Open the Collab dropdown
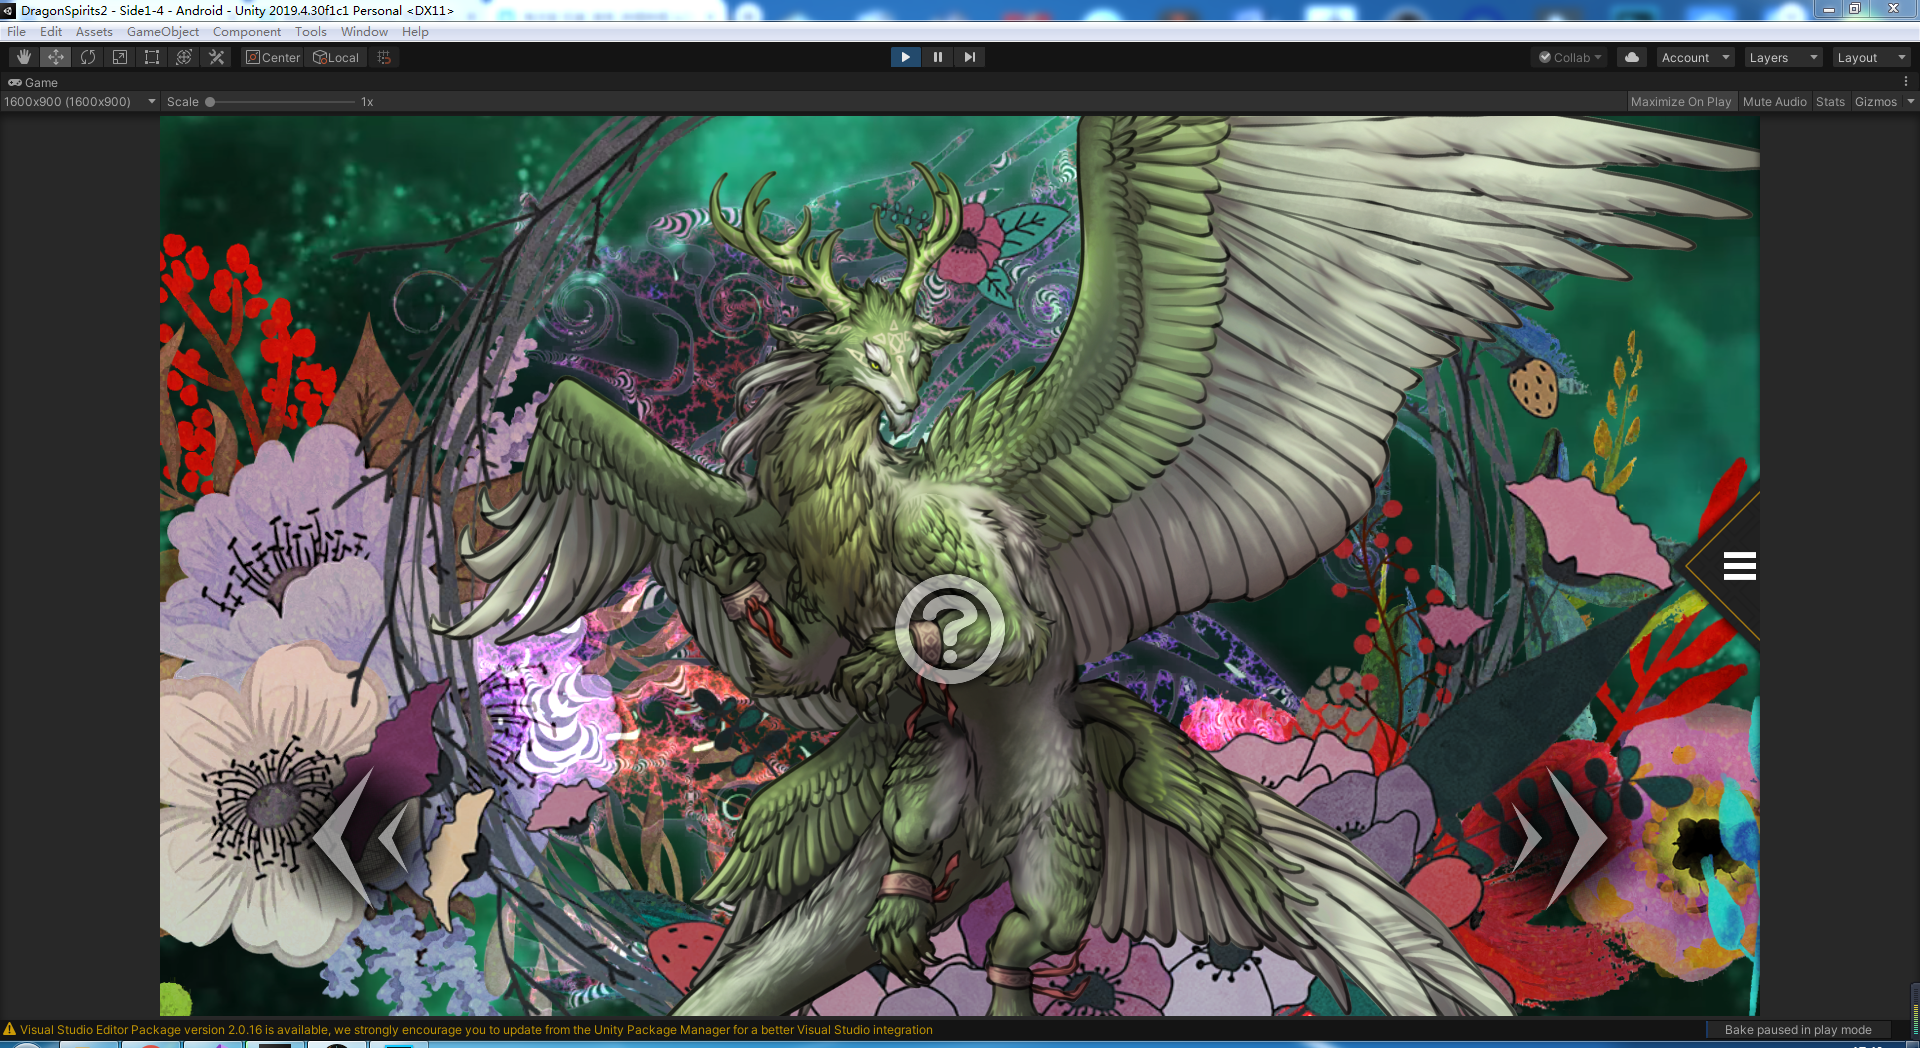Viewport: 1920px width, 1048px height. pos(1570,57)
